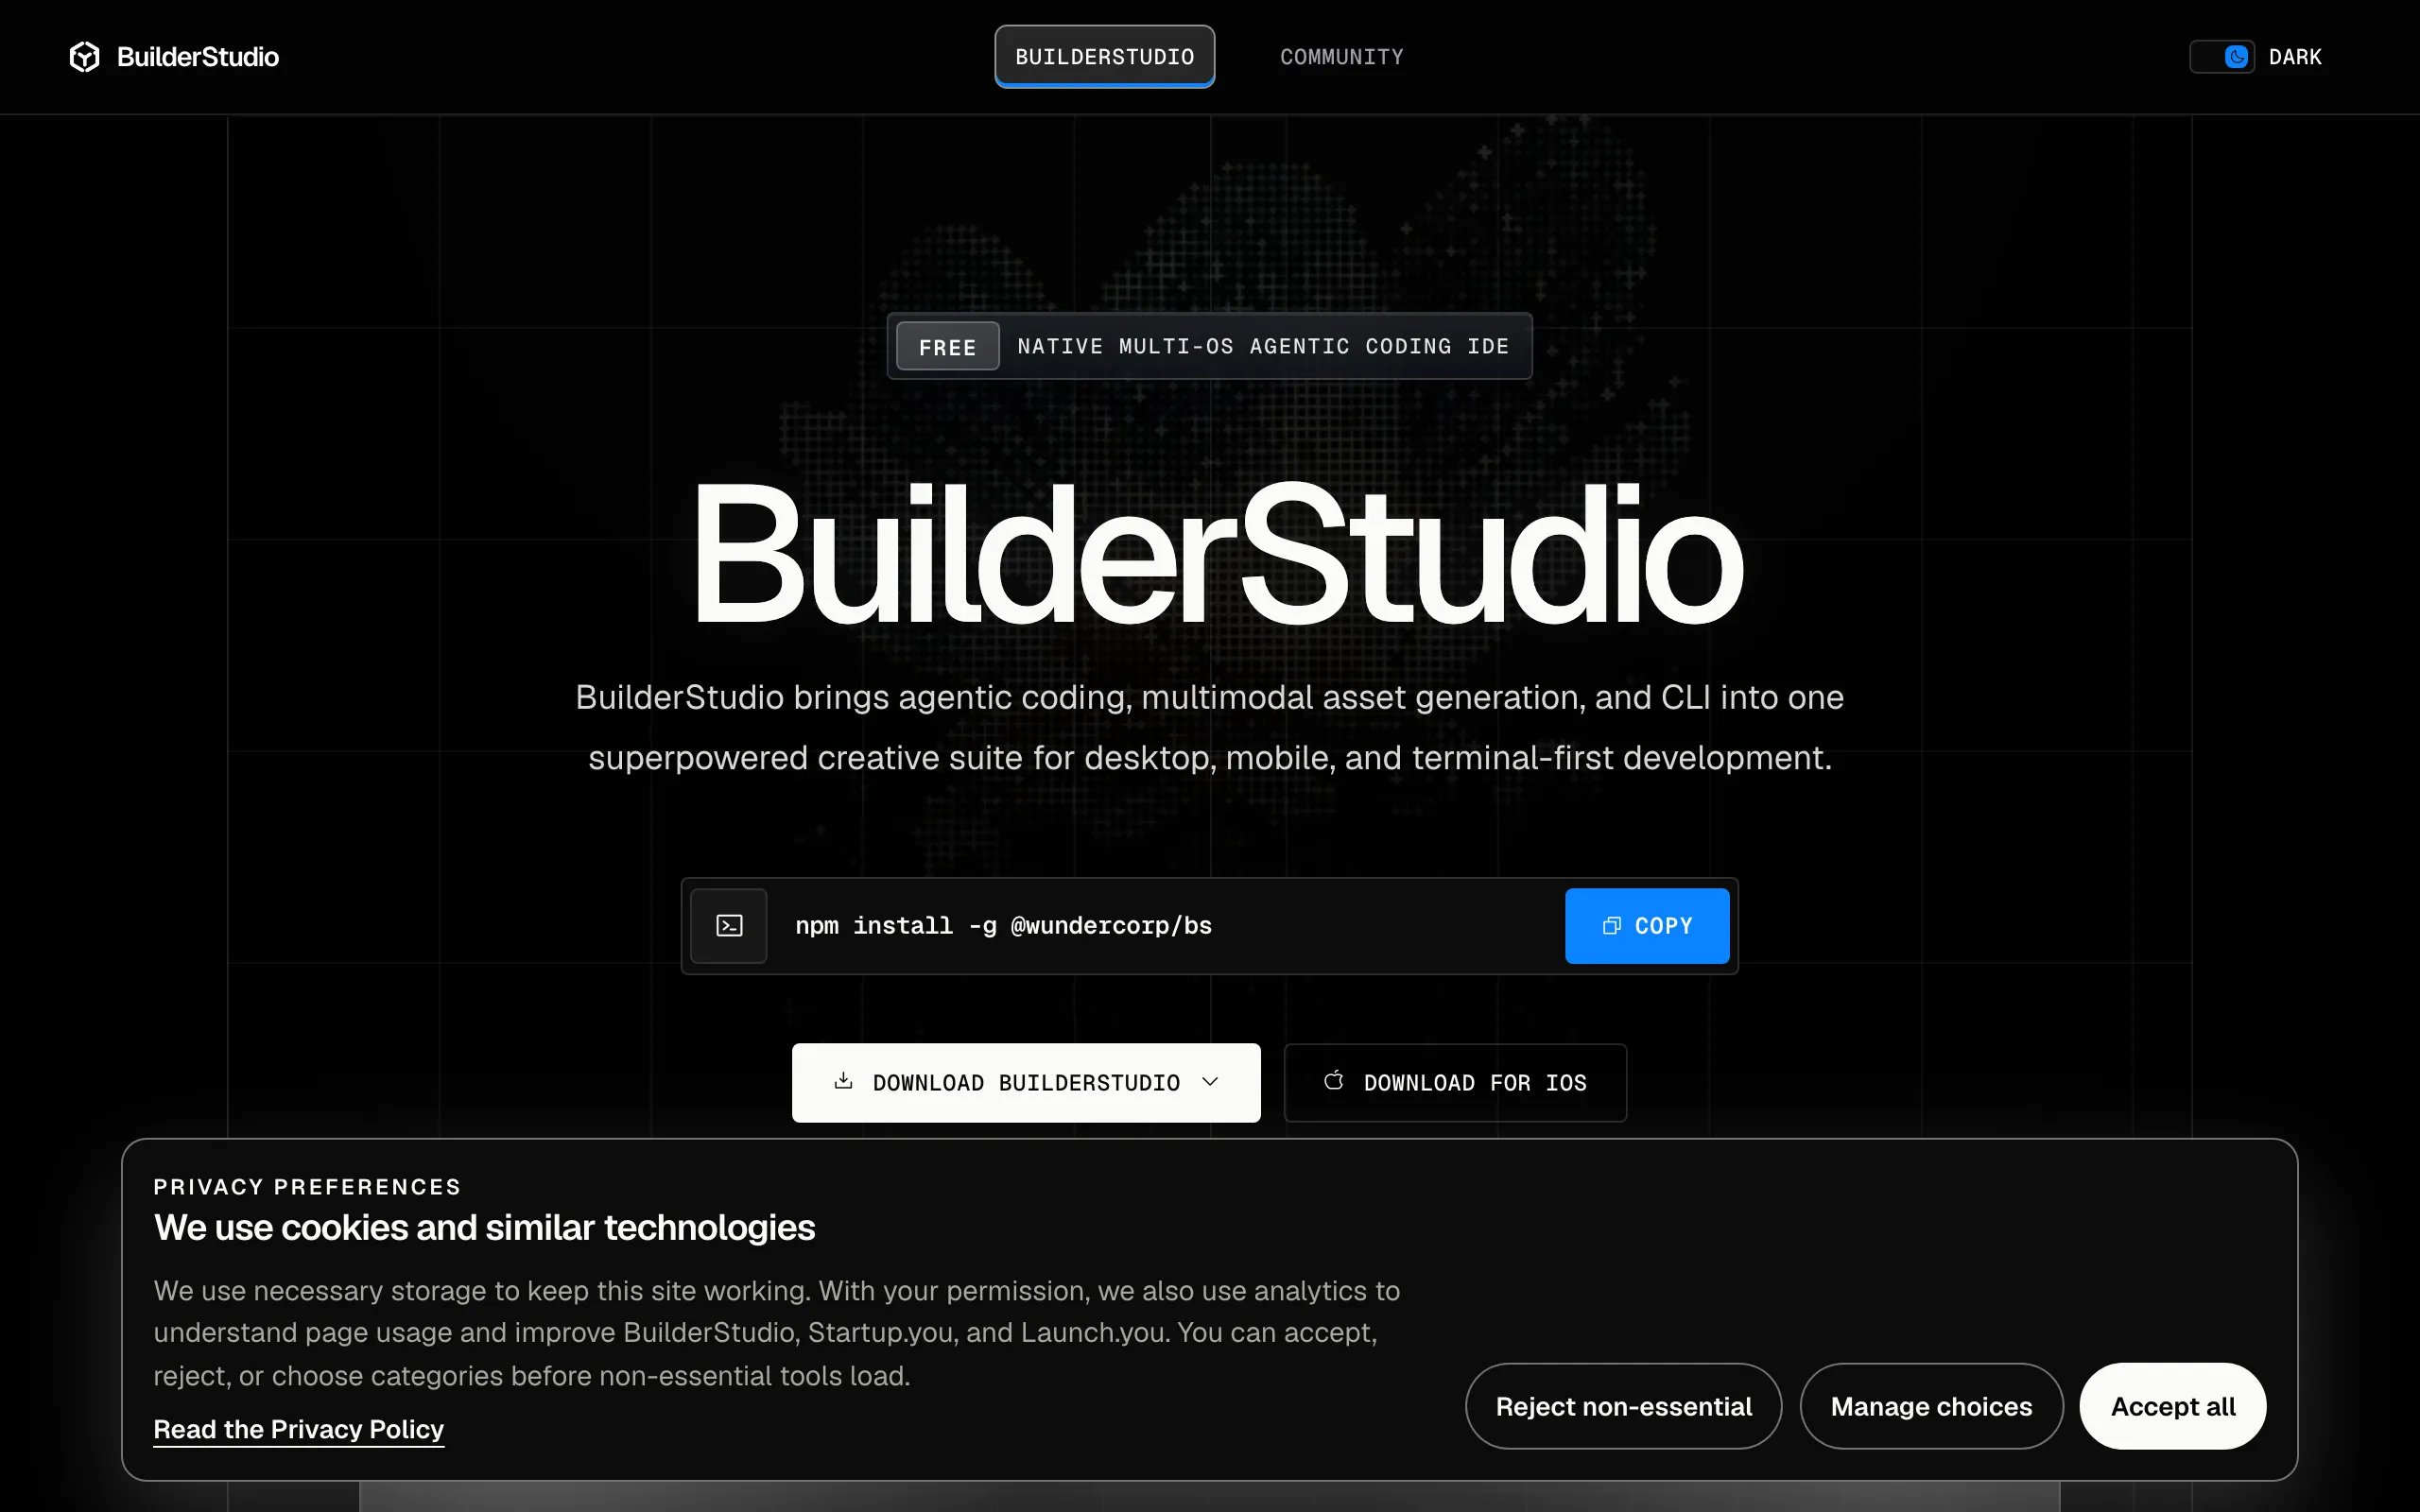Open the COMMUNITY nav tab
The image size is (2420, 1512).
1342,57
